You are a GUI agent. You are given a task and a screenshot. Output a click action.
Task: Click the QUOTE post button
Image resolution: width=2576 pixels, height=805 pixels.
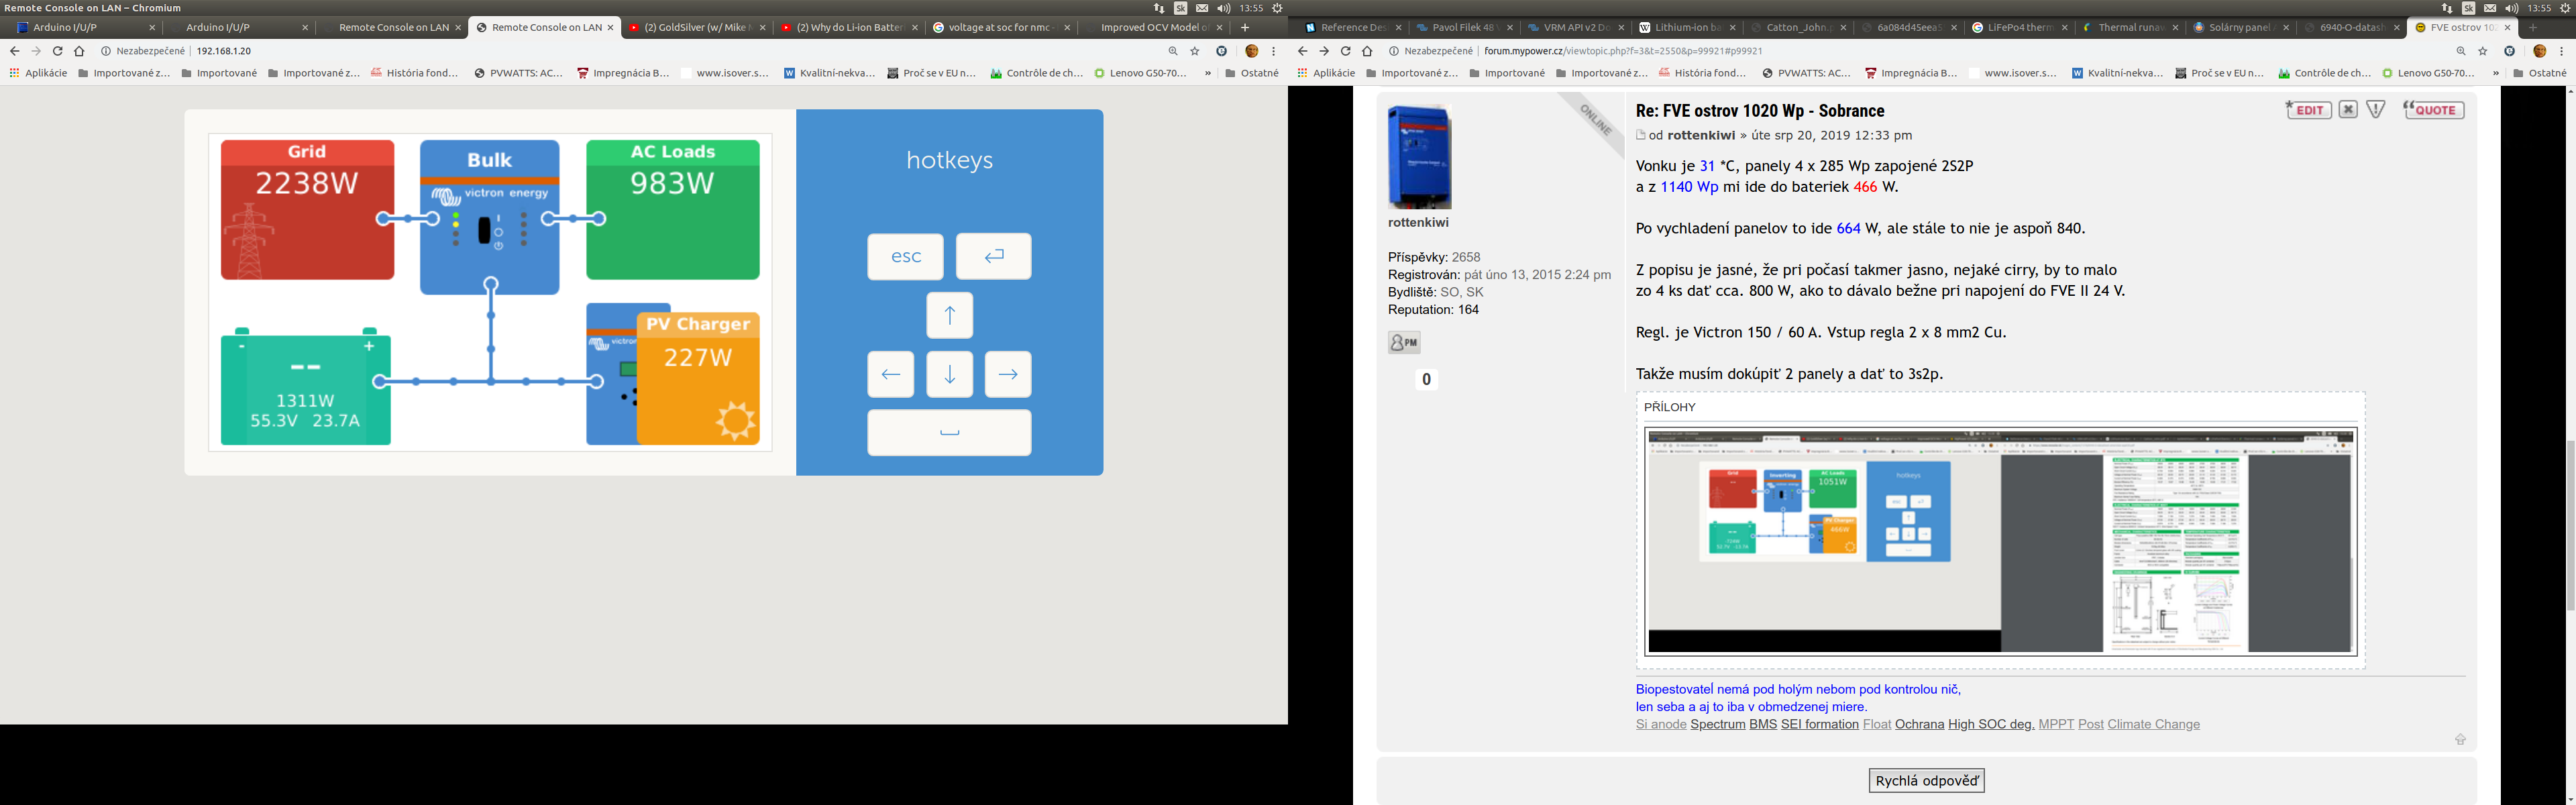(2433, 110)
